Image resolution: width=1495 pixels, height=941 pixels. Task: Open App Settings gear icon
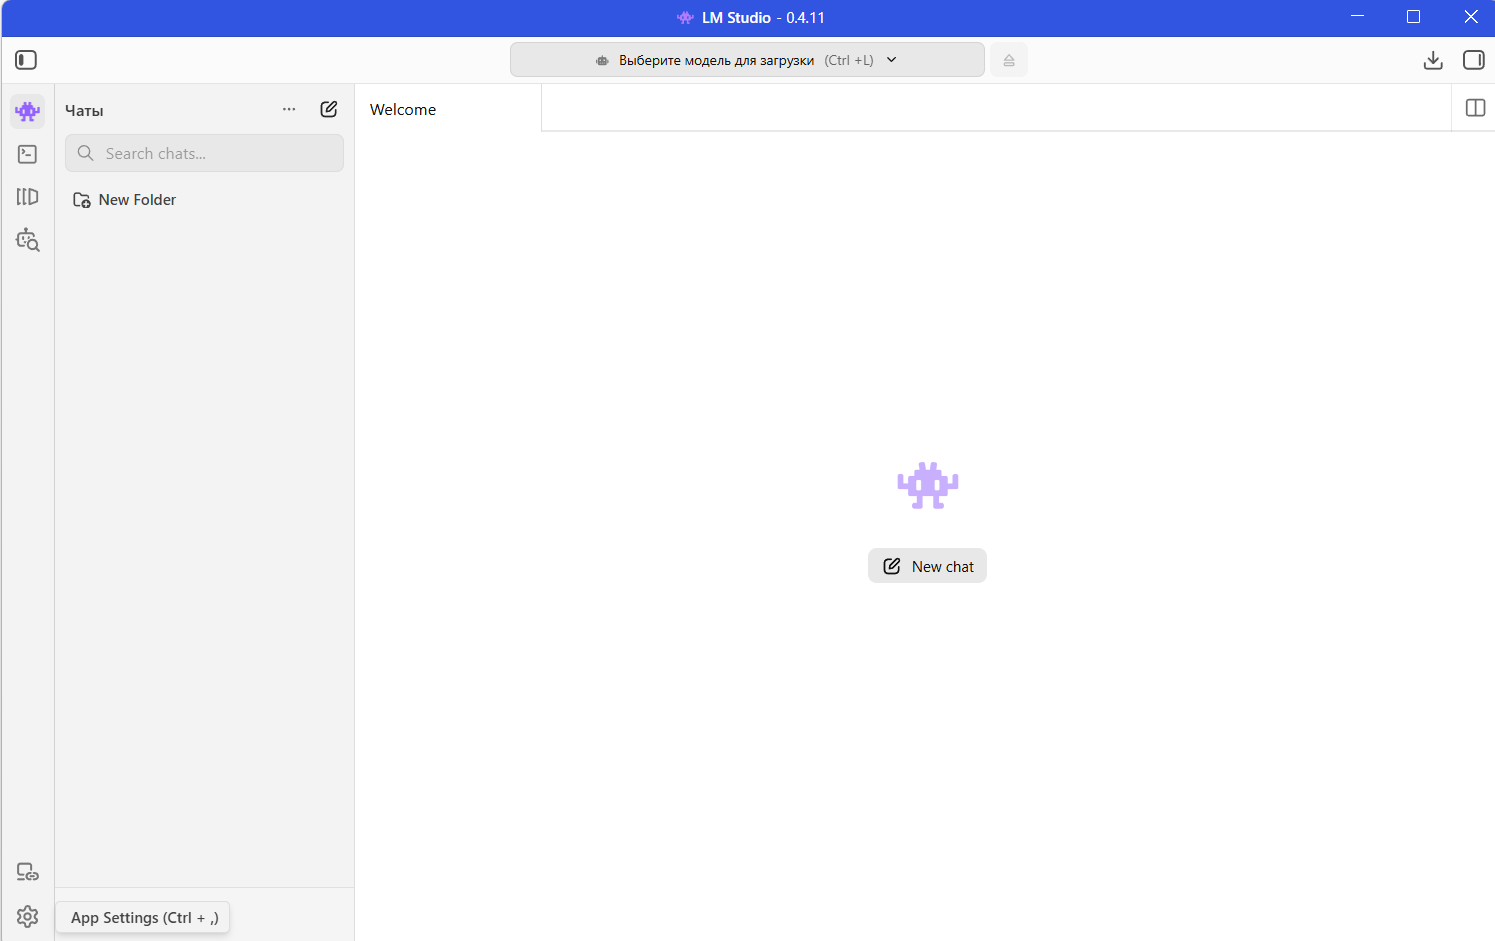pyautogui.click(x=28, y=916)
